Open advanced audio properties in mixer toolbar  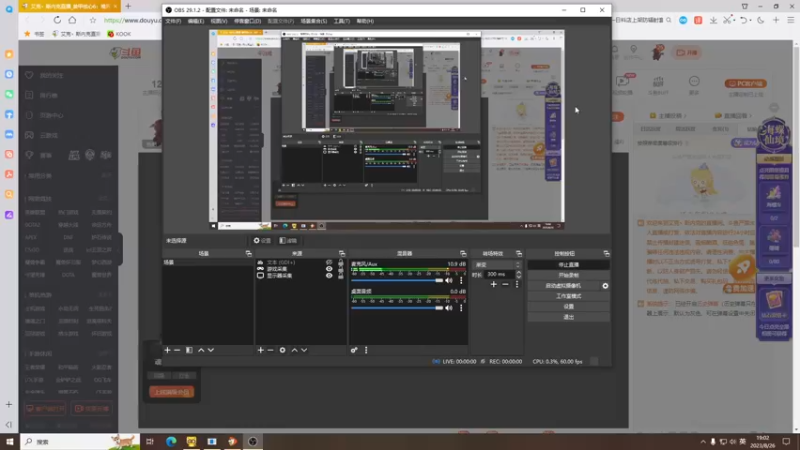[x=354, y=350]
